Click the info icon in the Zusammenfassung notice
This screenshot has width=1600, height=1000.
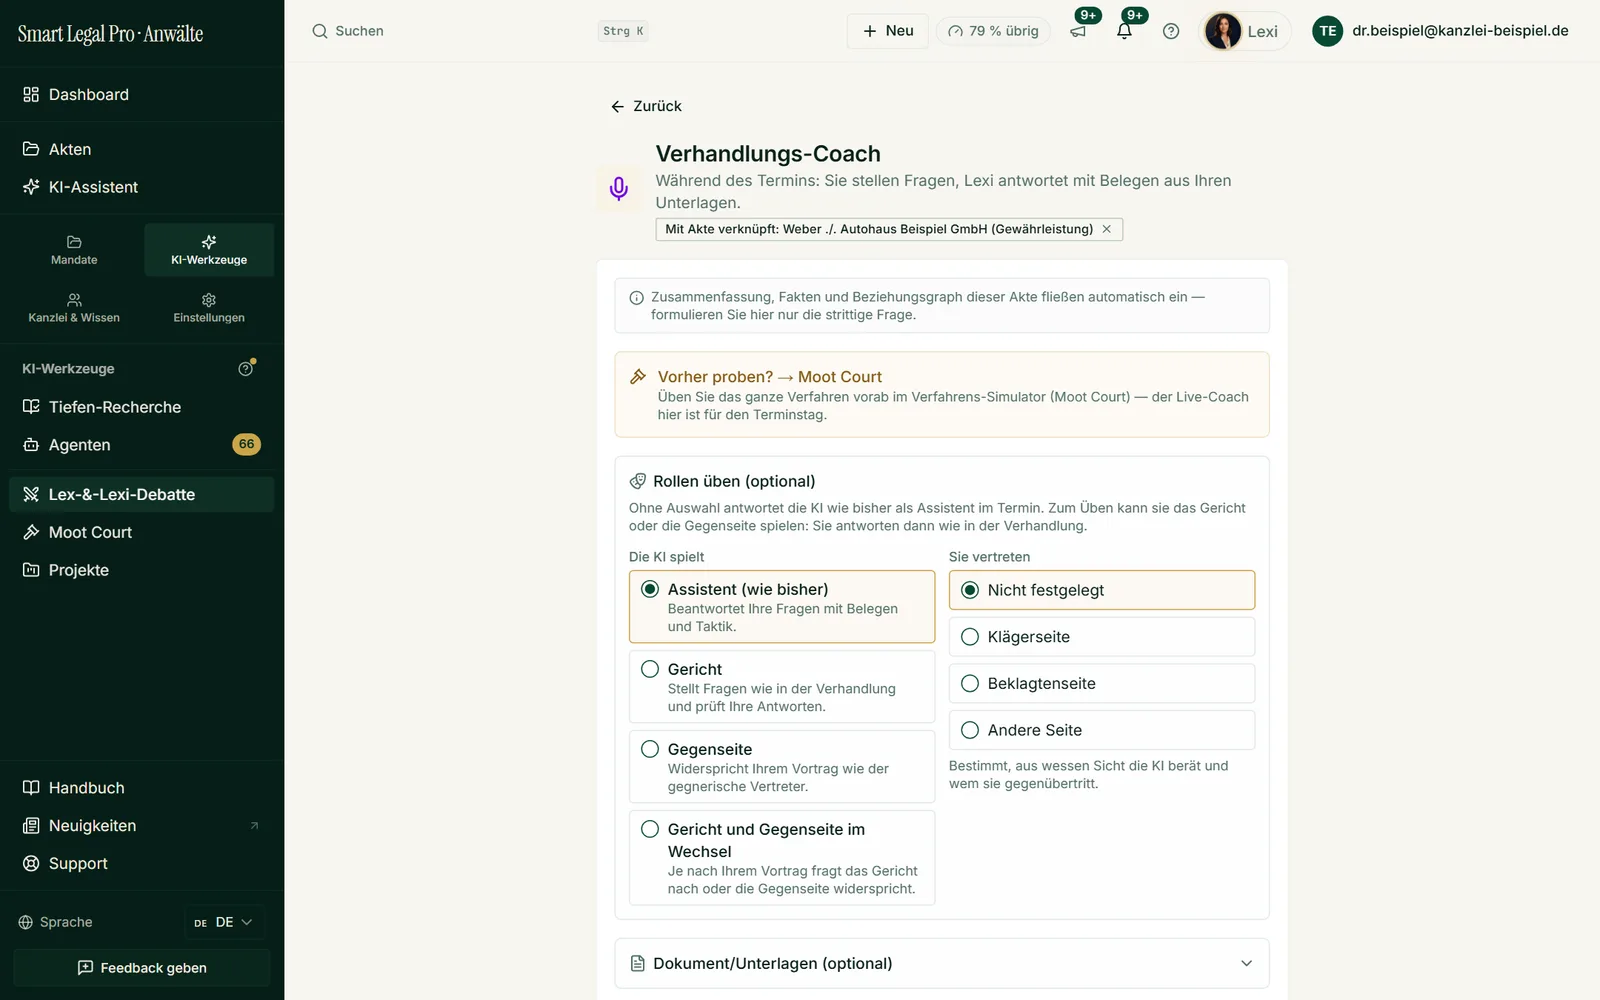tap(636, 298)
